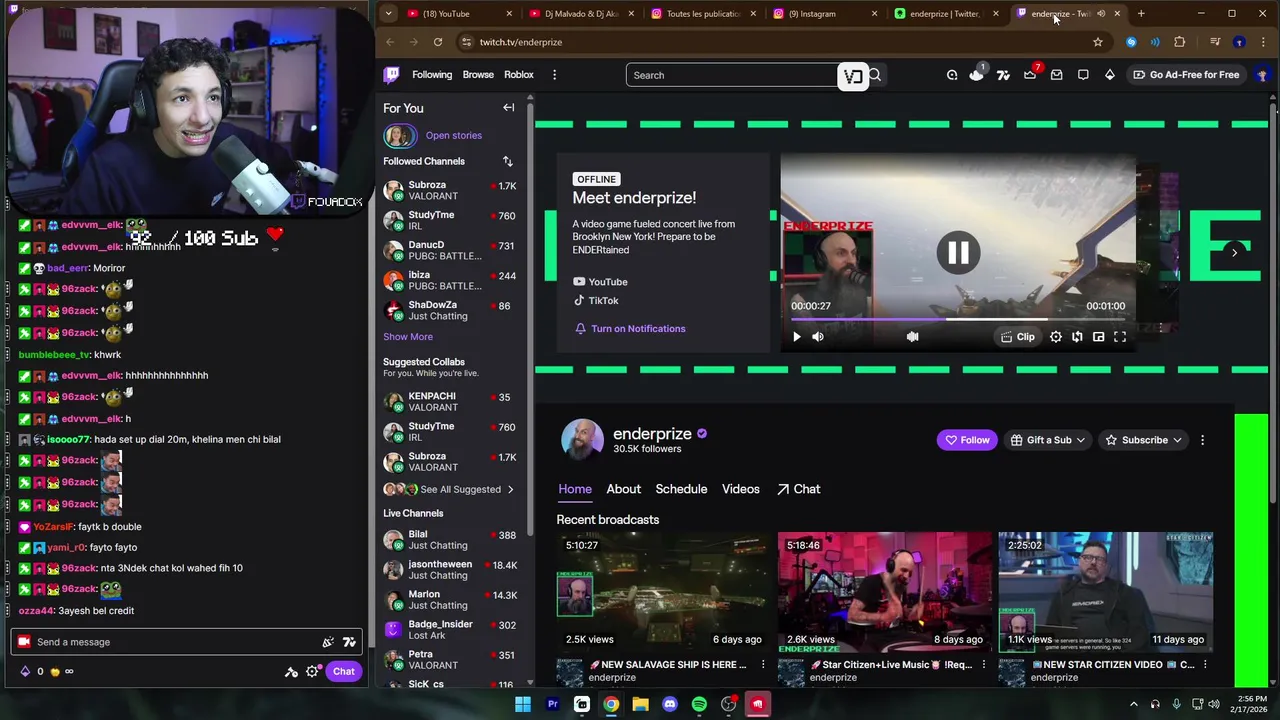Open the user profile avatar menu
Screen dimensions: 1280x720
click(1262, 75)
